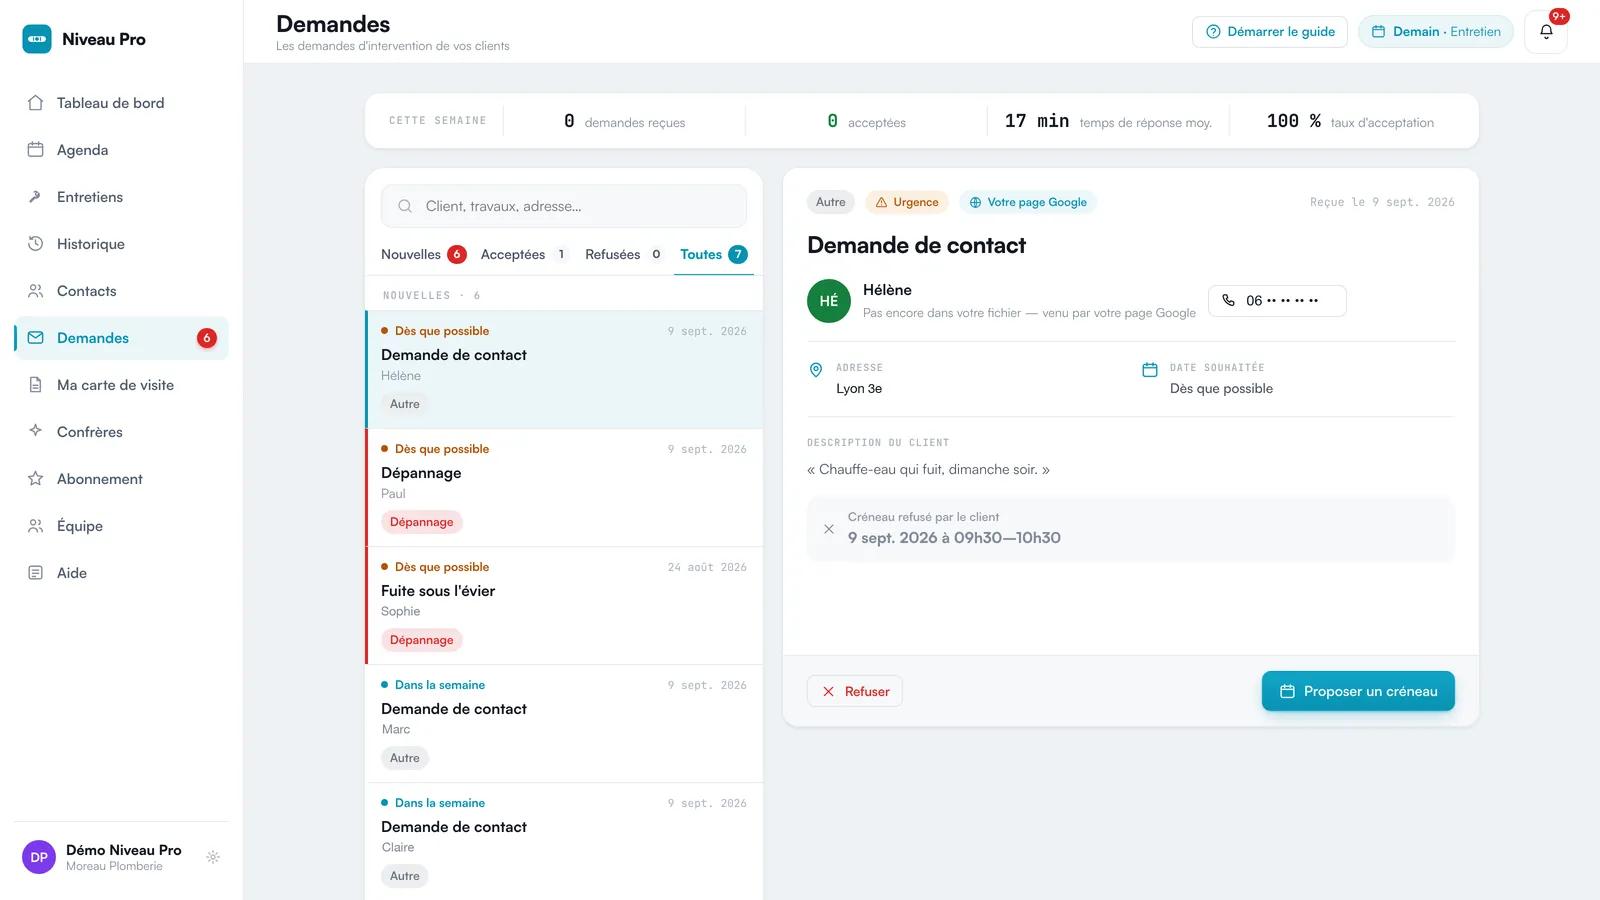Click Proposer un créneau button
Viewport: 1600px width, 900px height.
tap(1358, 691)
